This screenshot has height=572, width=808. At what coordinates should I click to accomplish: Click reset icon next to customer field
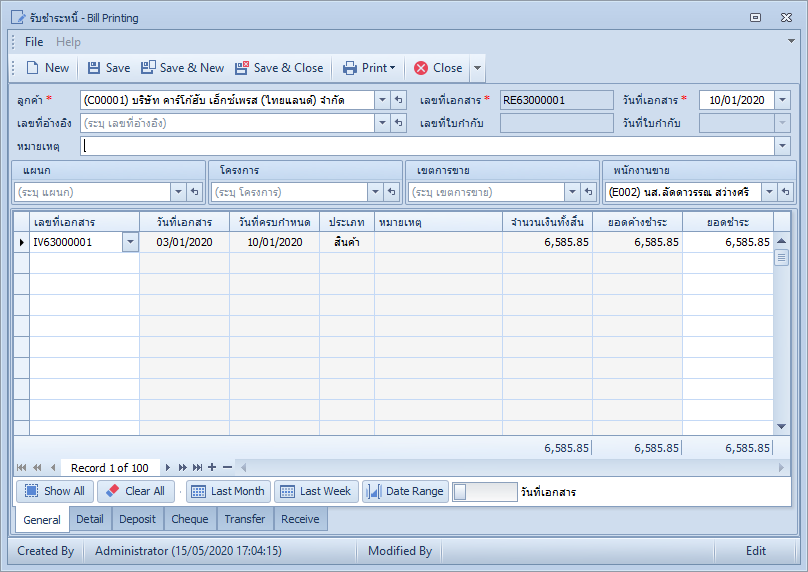[398, 100]
